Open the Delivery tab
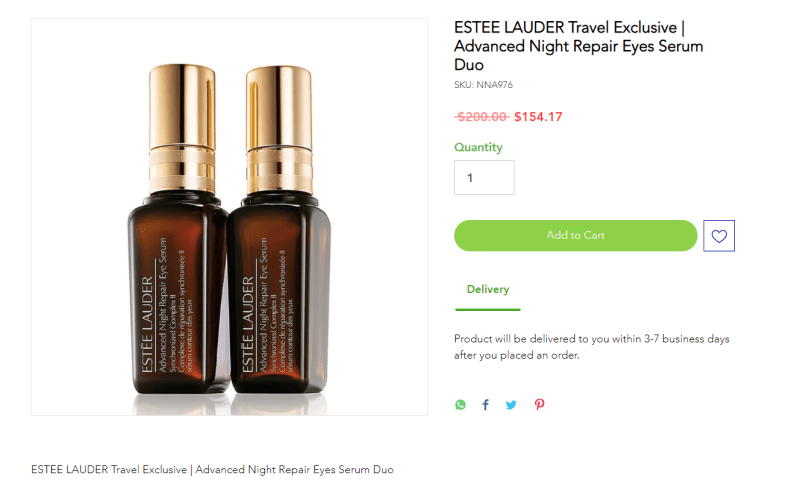The width and height of the screenshot is (800, 481). [x=488, y=289]
